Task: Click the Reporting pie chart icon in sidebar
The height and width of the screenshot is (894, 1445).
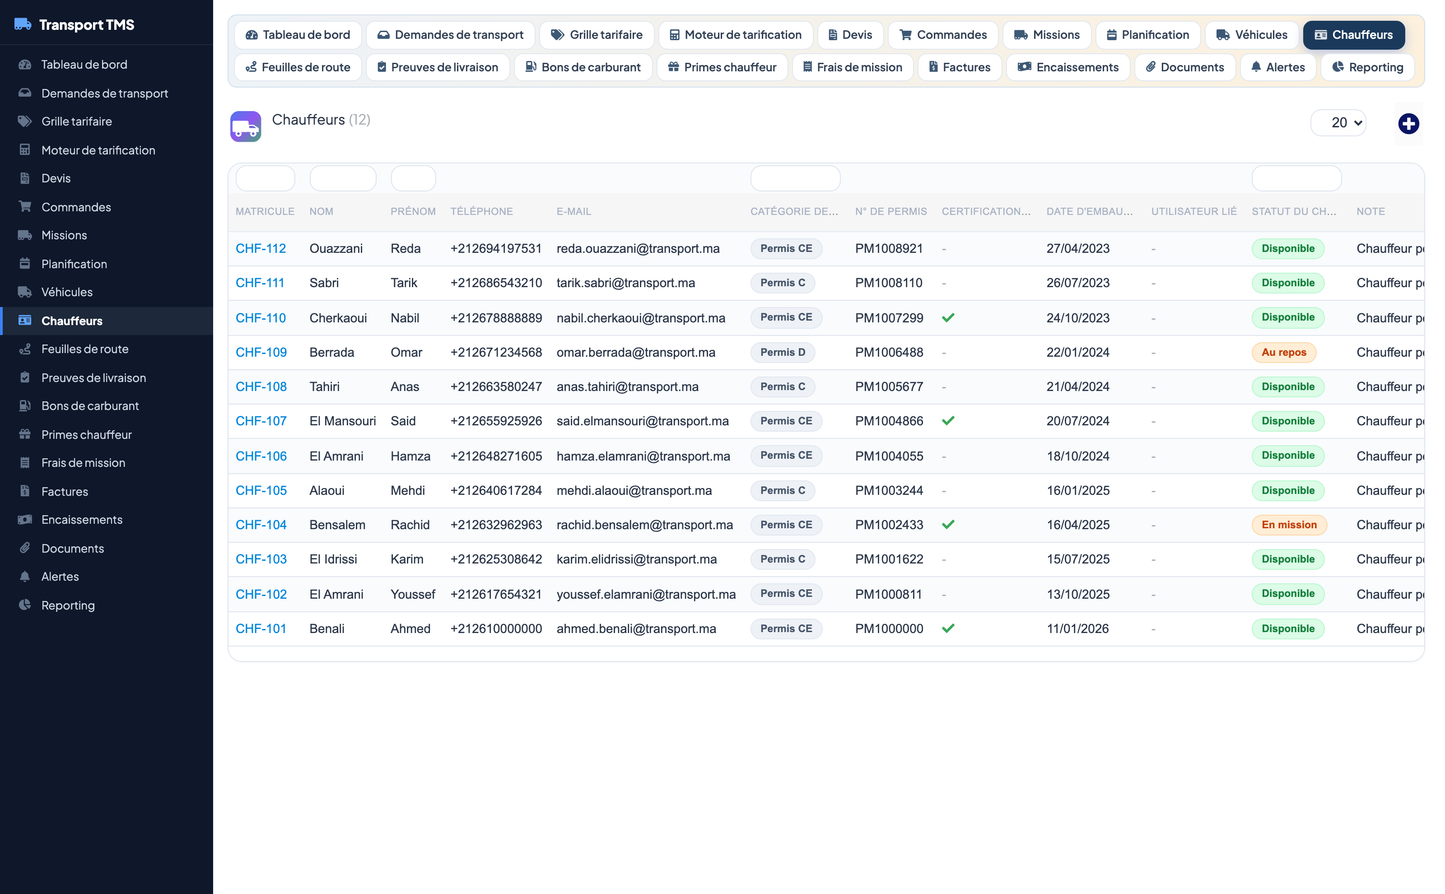Action: [25, 606]
